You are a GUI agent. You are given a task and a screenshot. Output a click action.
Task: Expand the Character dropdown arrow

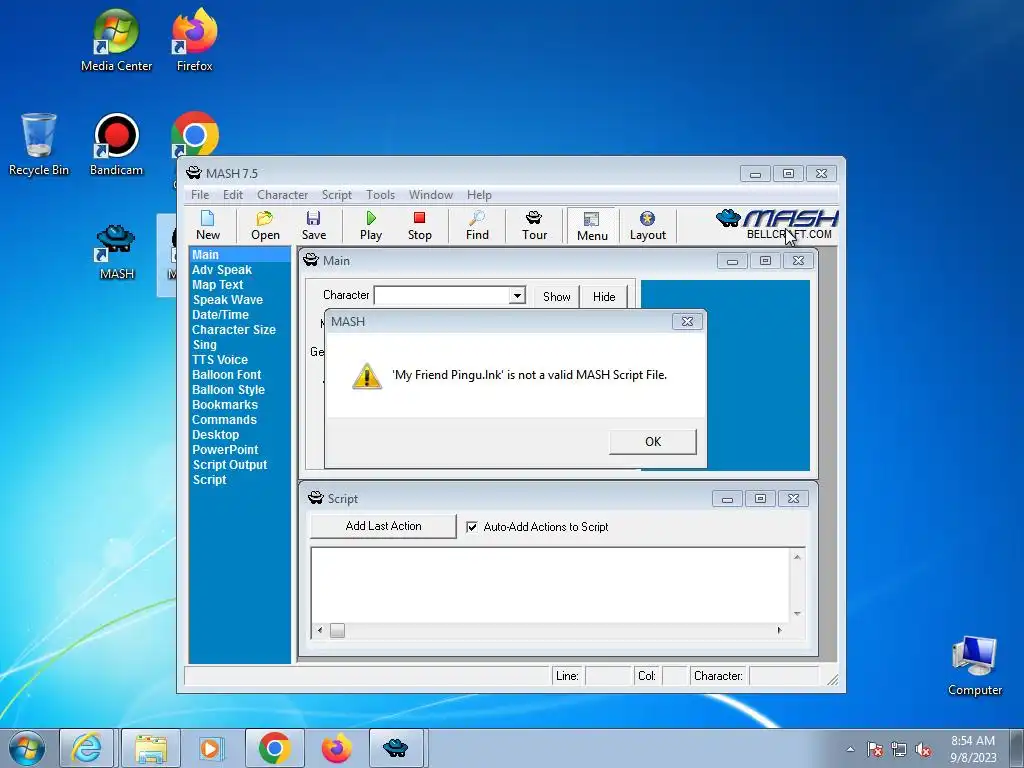pos(517,296)
